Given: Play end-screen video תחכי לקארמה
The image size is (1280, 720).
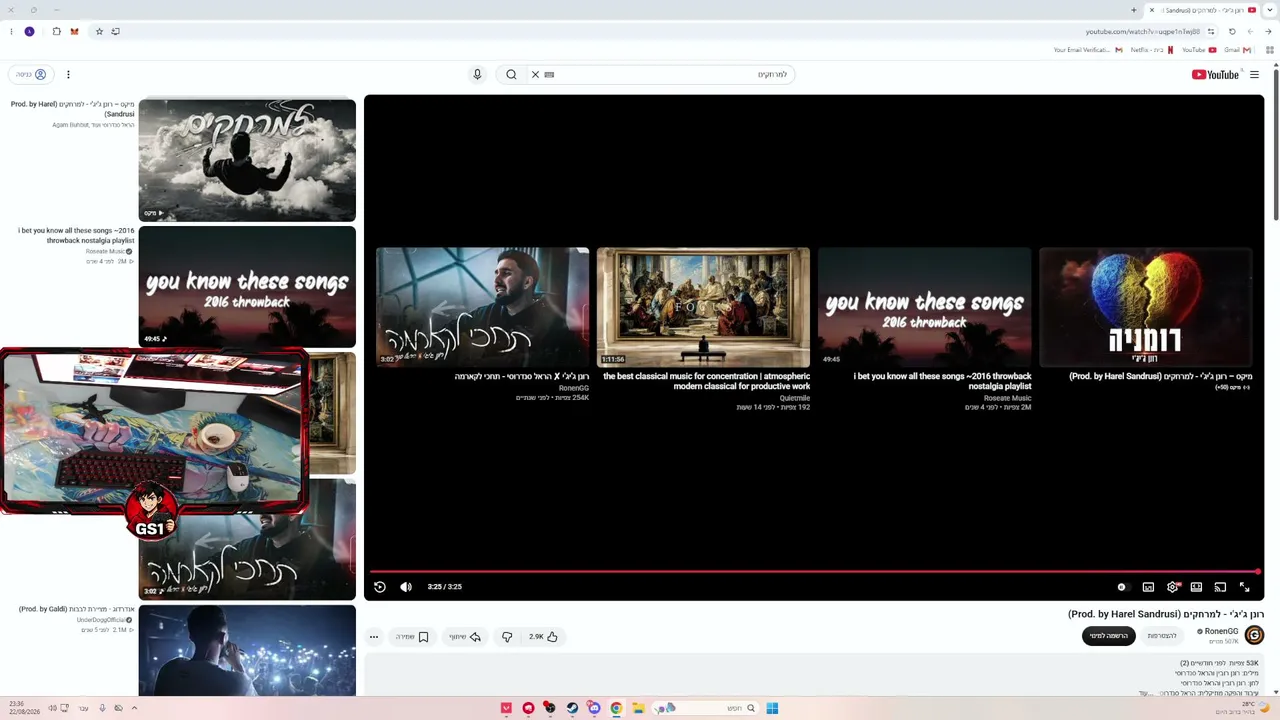Looking at the screenshot, I should point(483,307).
